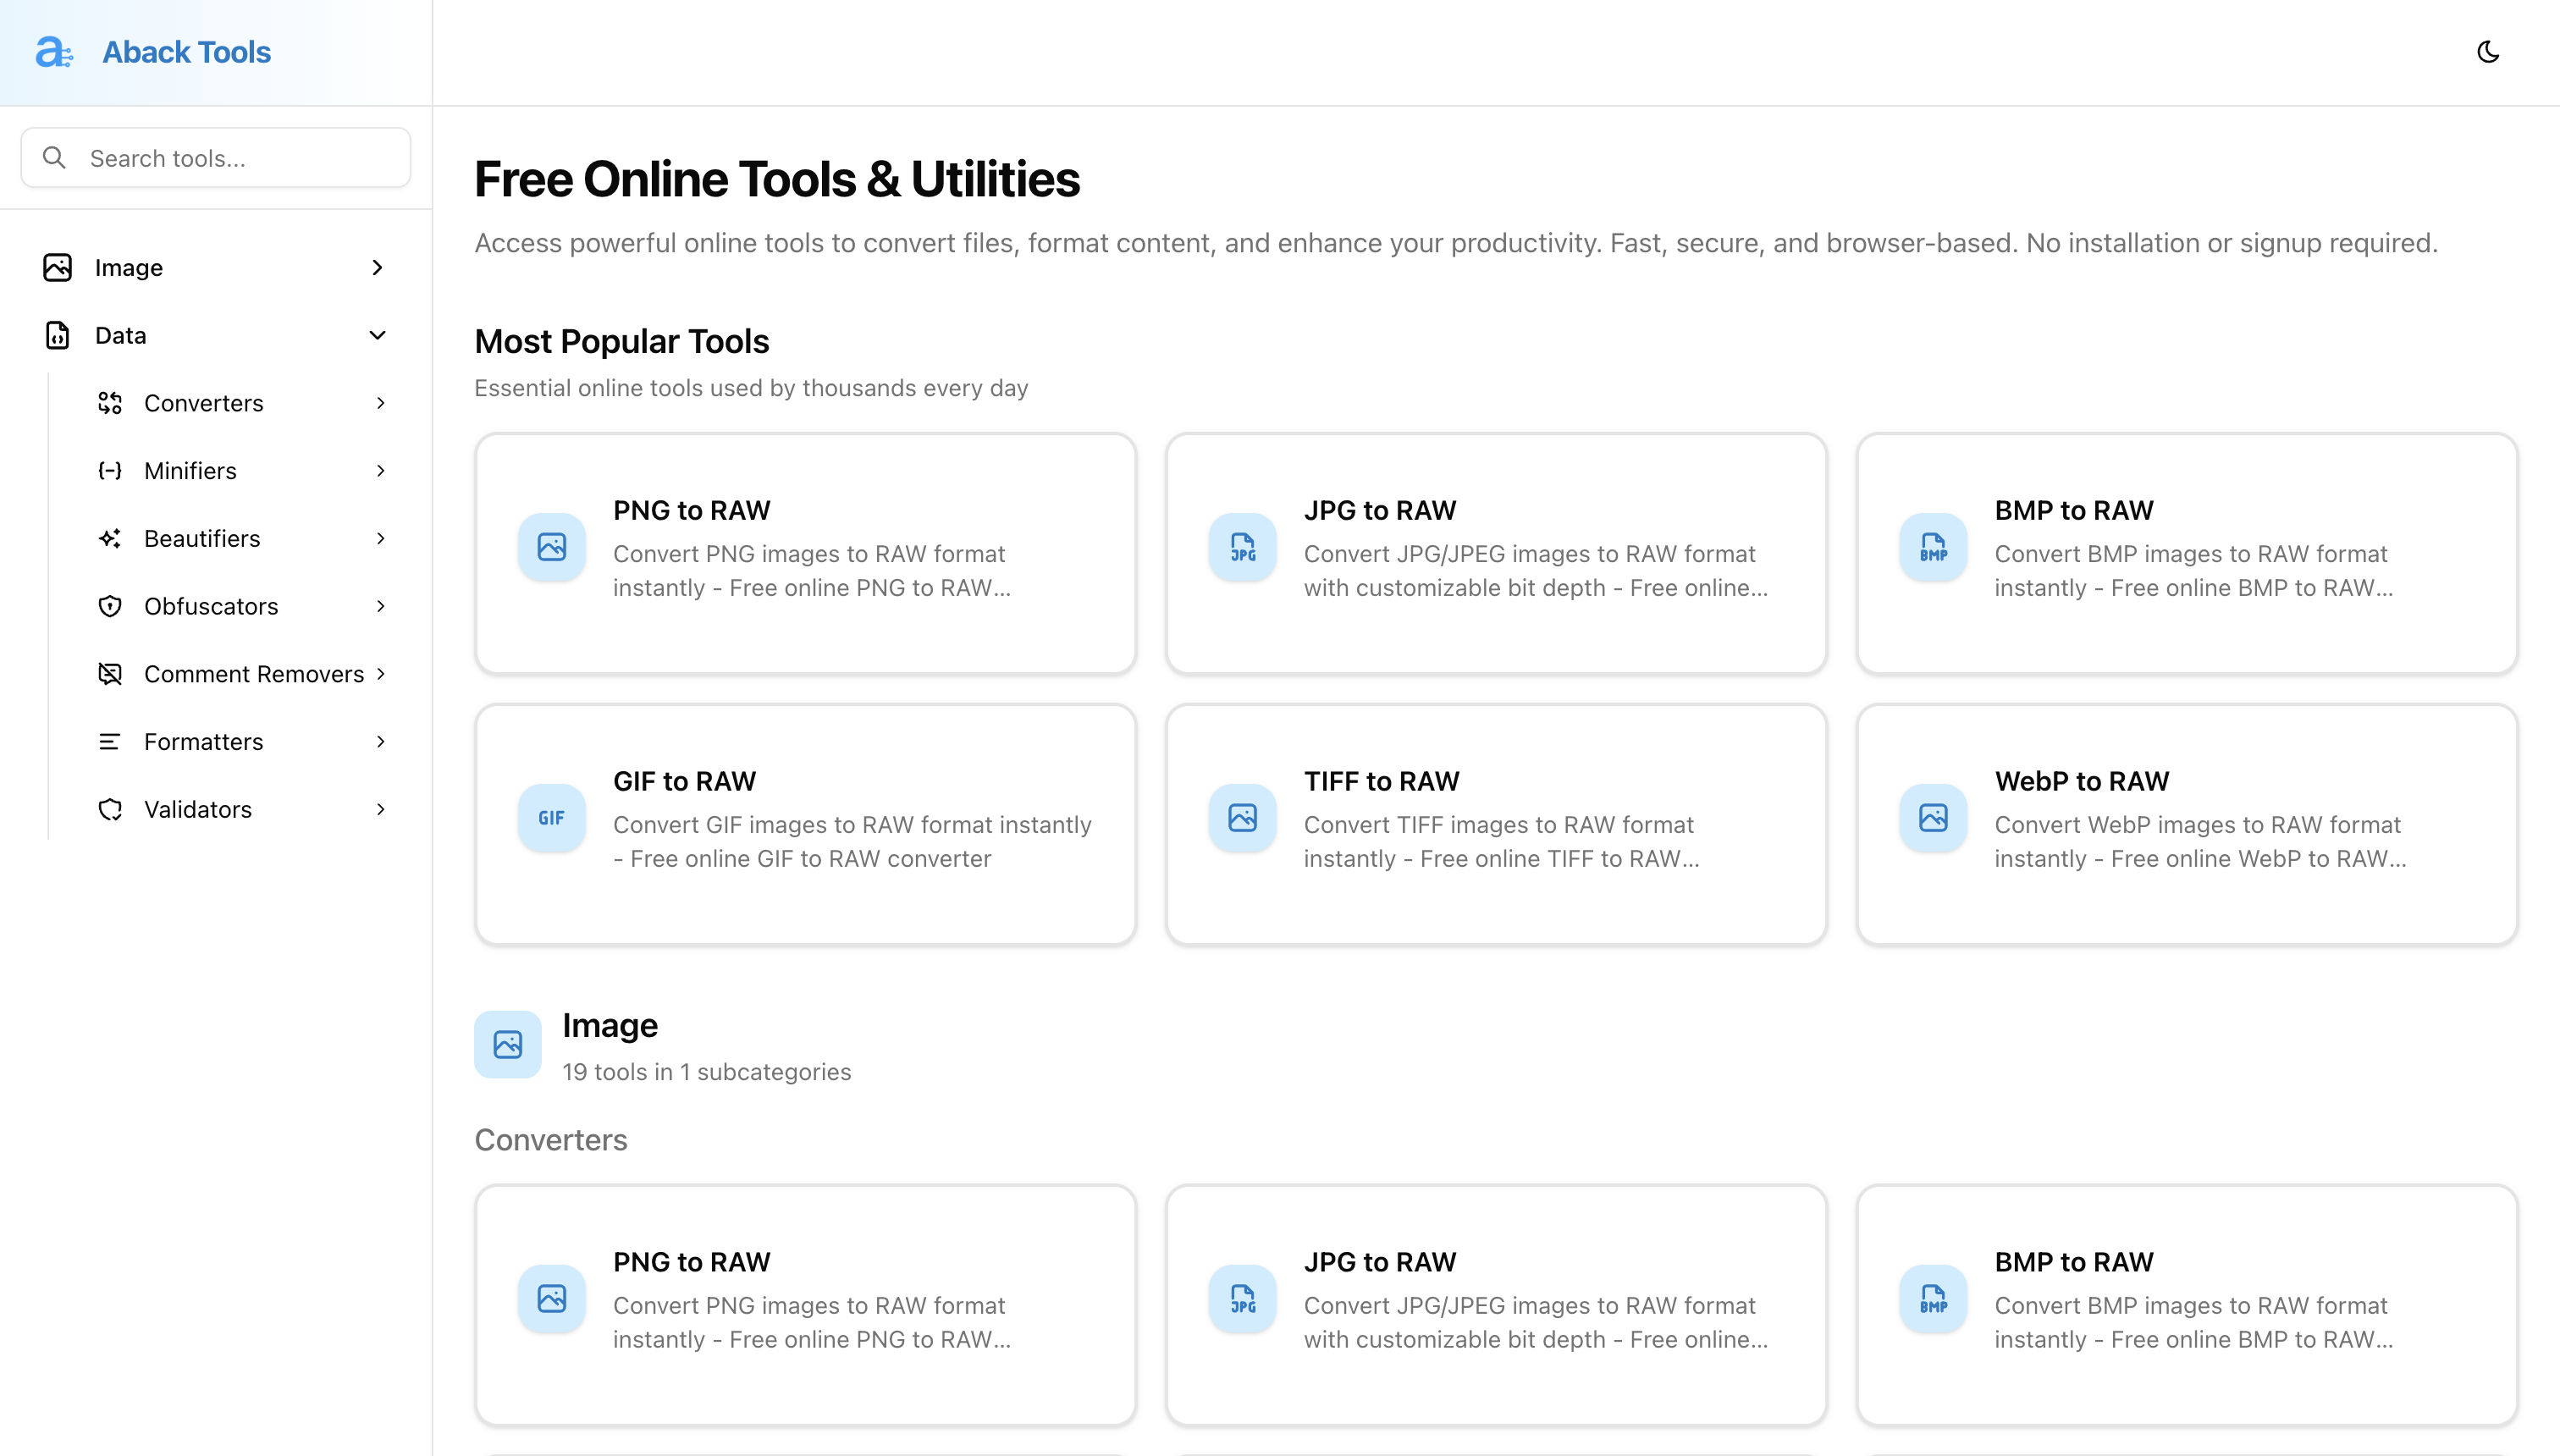Expand the Formatters chevron
Viewport: 2560px width, 1456px height.
pyautogui.click(x=381, y=741)
